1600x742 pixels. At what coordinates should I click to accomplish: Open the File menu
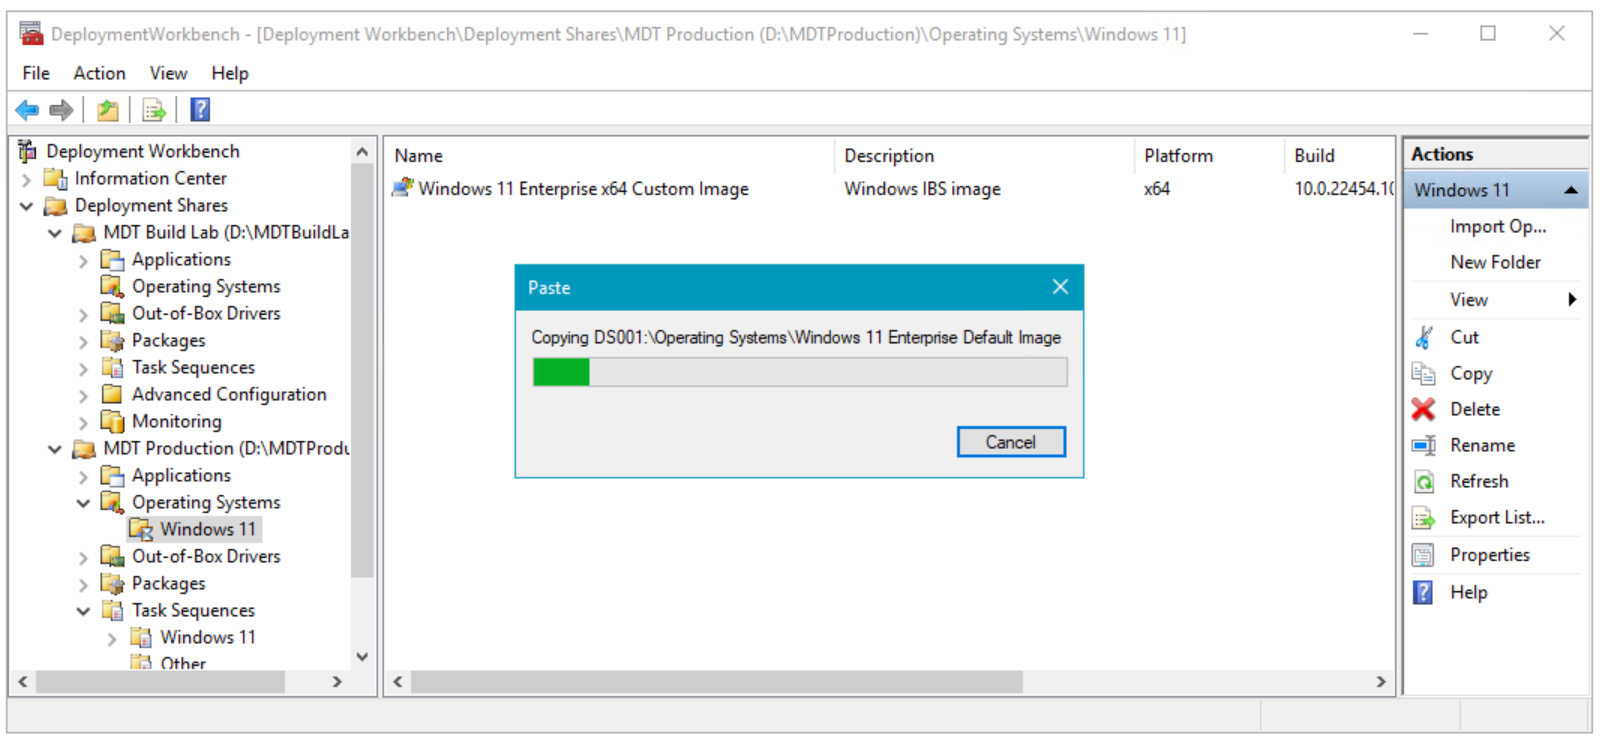click(36, 73)
